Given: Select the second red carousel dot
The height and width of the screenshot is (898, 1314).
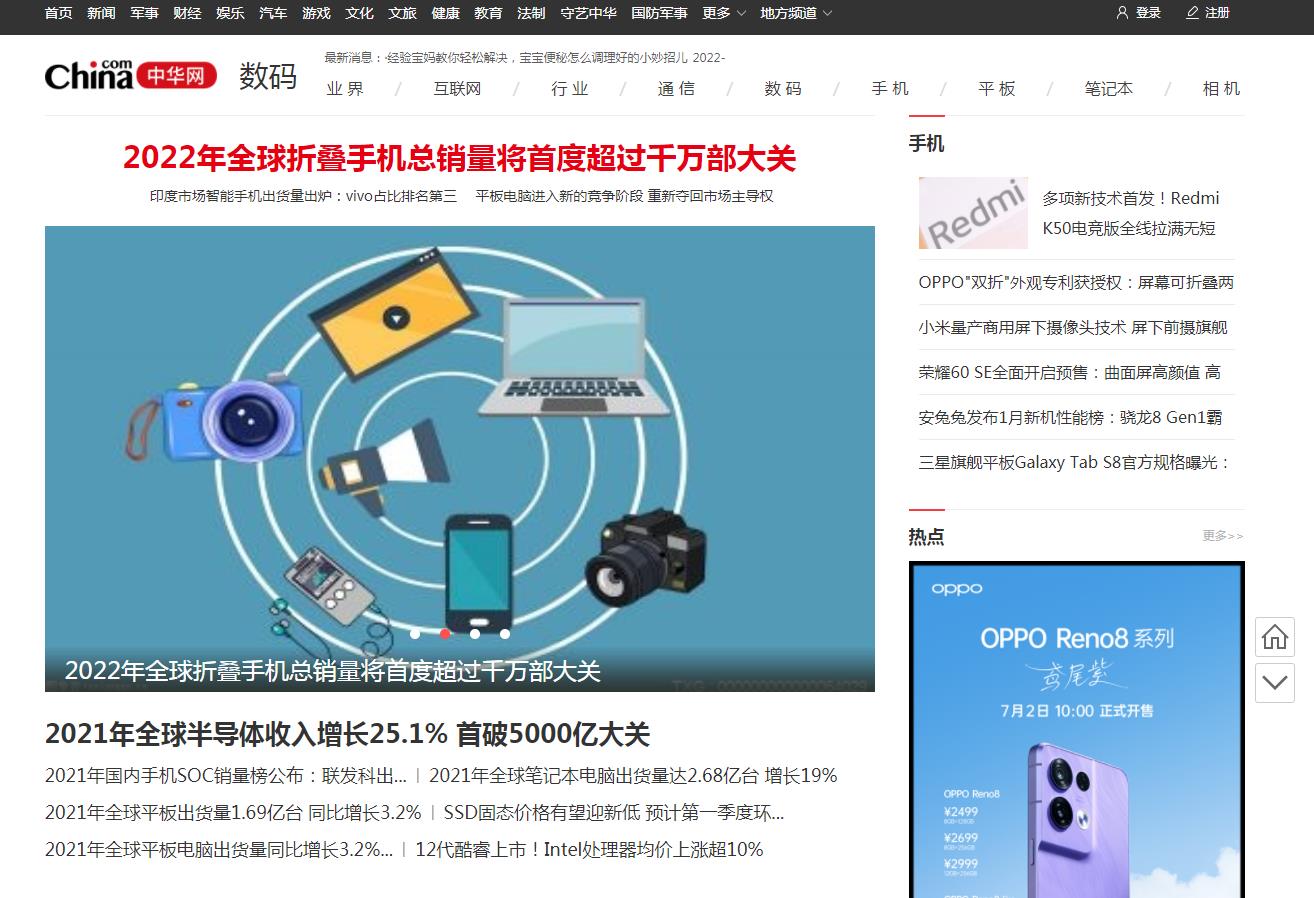Looking at the screenshot, I should (x=445, y=633).
